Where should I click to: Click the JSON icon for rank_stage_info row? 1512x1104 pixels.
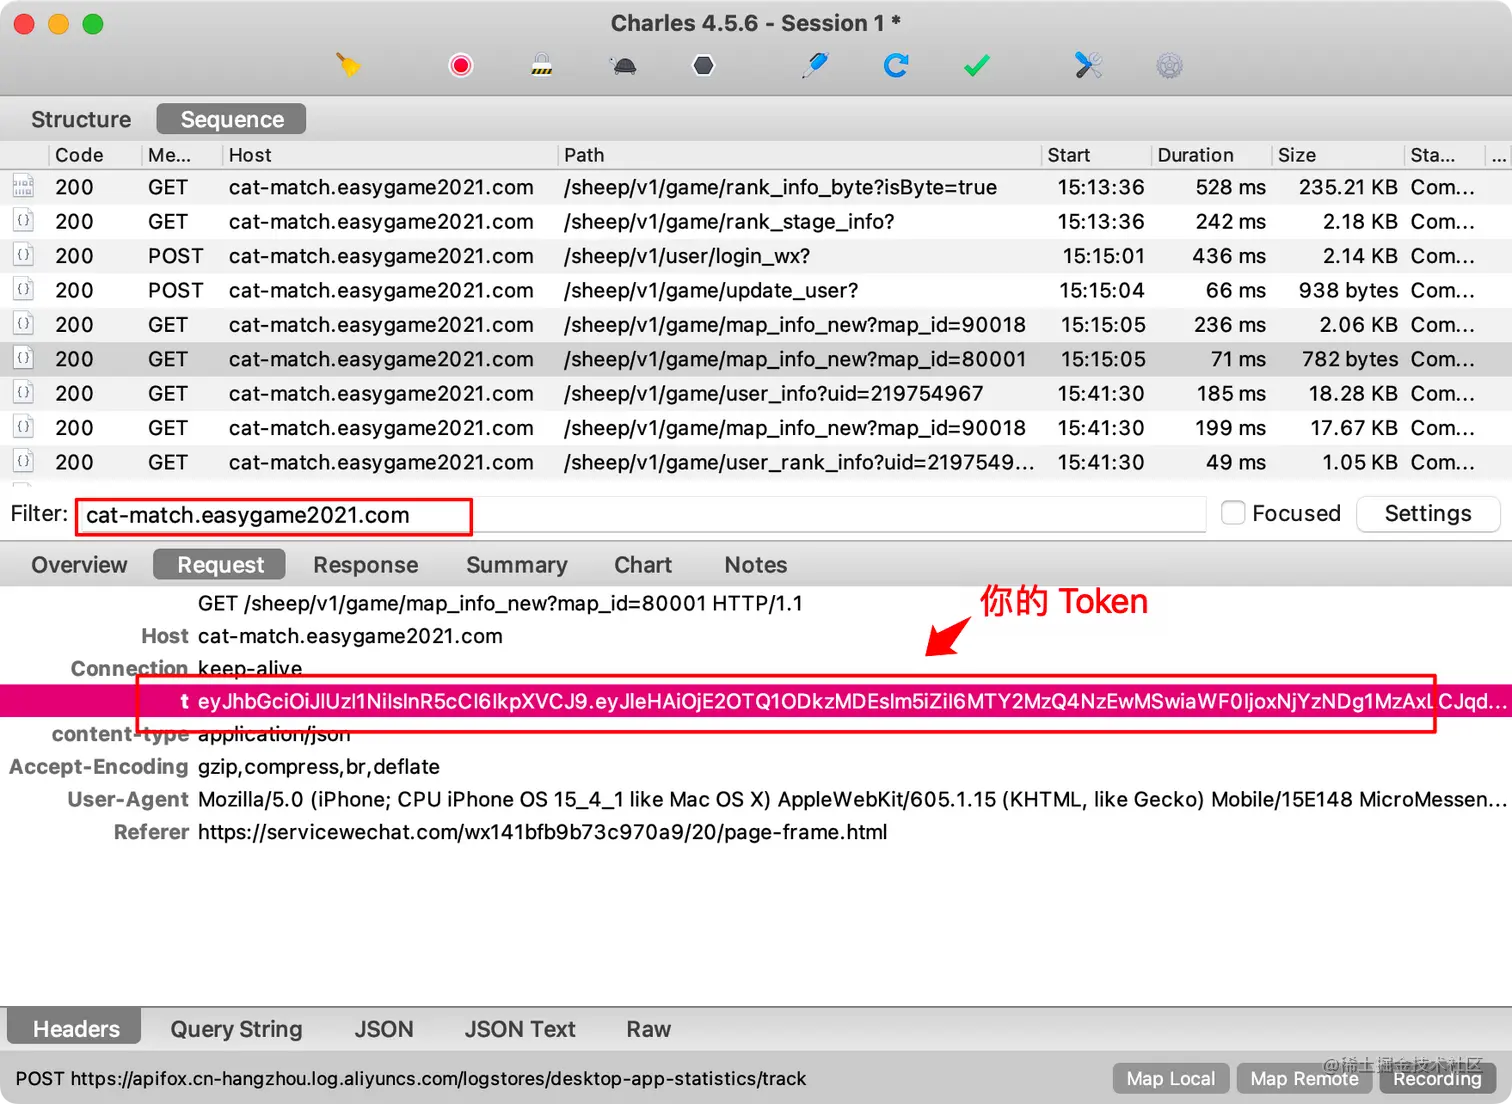click(23, 221)
